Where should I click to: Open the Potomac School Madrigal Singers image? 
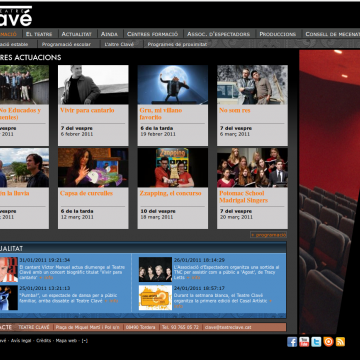pyautogui.click(x=252, y=168)
